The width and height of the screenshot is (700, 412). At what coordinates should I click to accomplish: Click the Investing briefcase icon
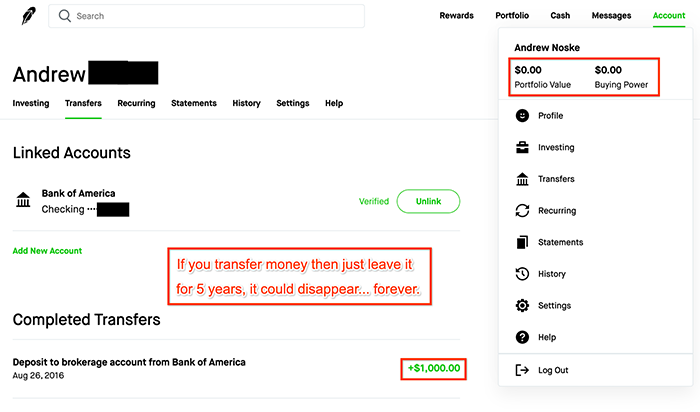[x=522, y=148]
